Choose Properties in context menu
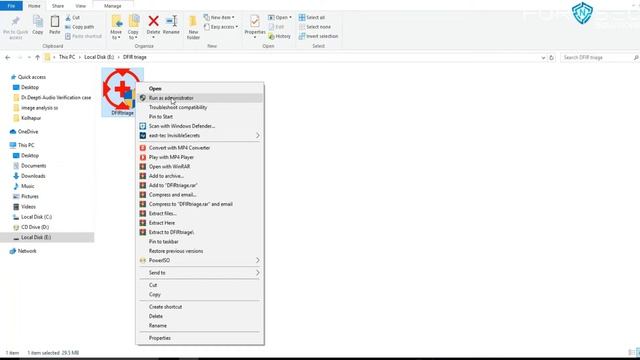The width and height of the screenshot is (640, 360). coord(200,338)
